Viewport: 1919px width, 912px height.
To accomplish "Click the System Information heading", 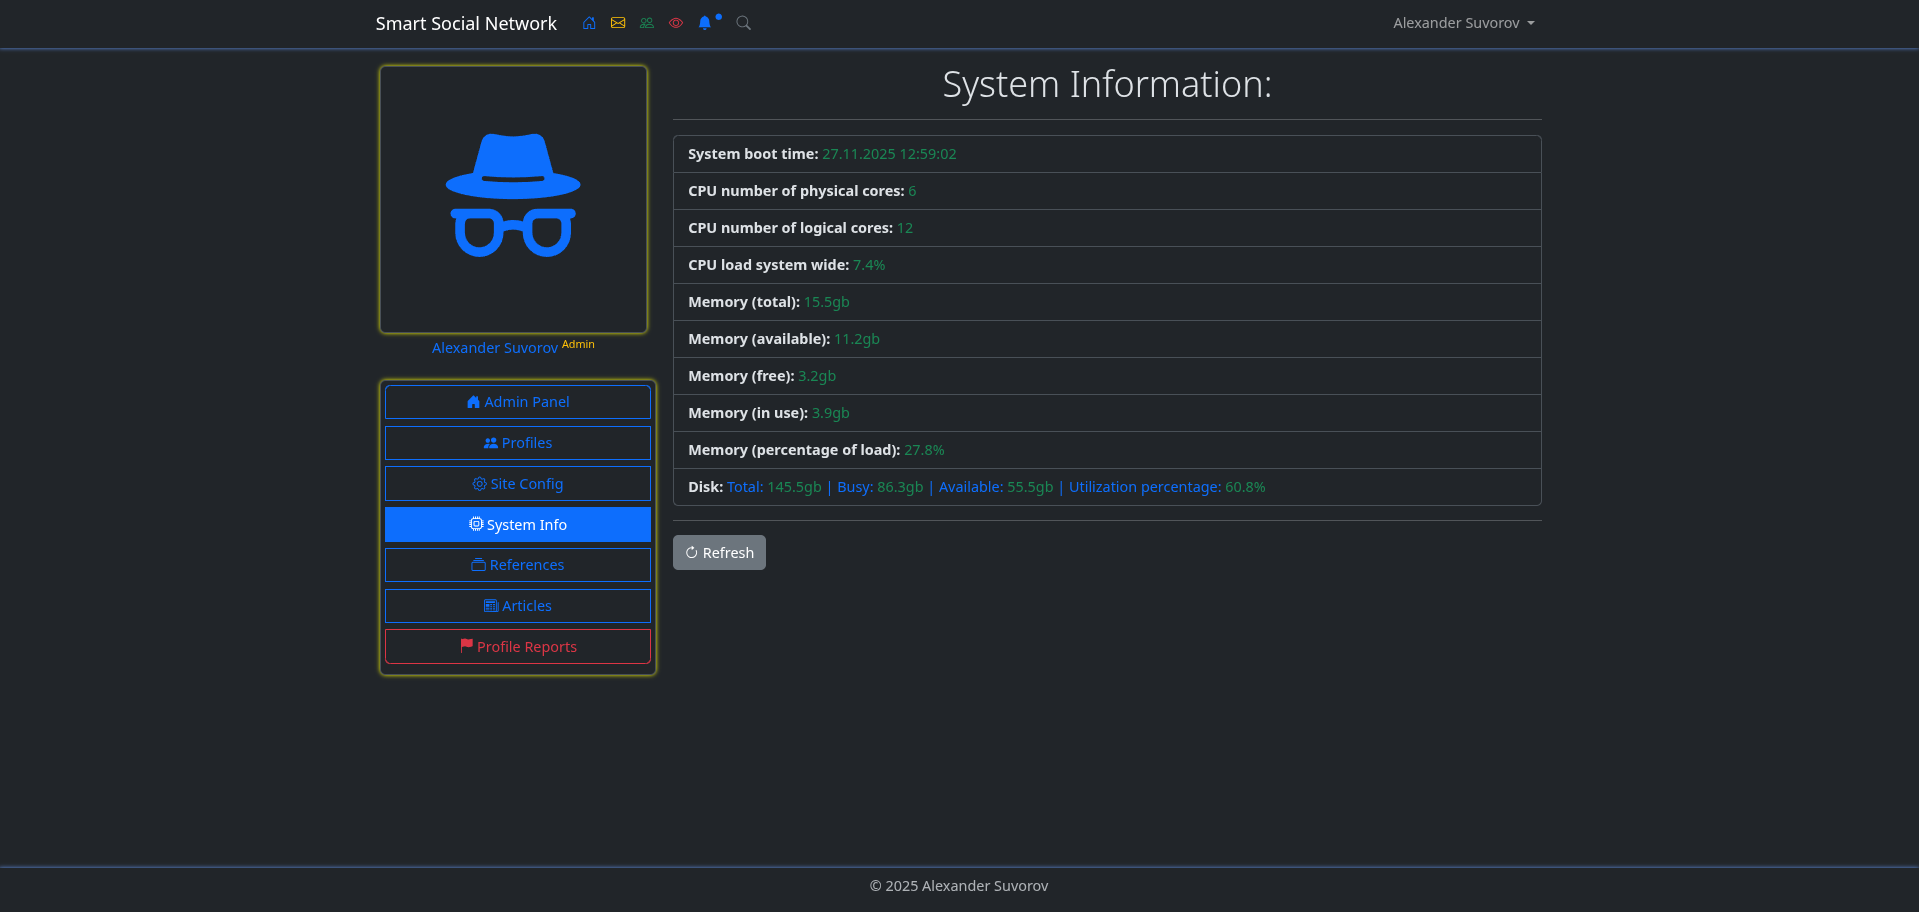I will [x=1107, y=85].
